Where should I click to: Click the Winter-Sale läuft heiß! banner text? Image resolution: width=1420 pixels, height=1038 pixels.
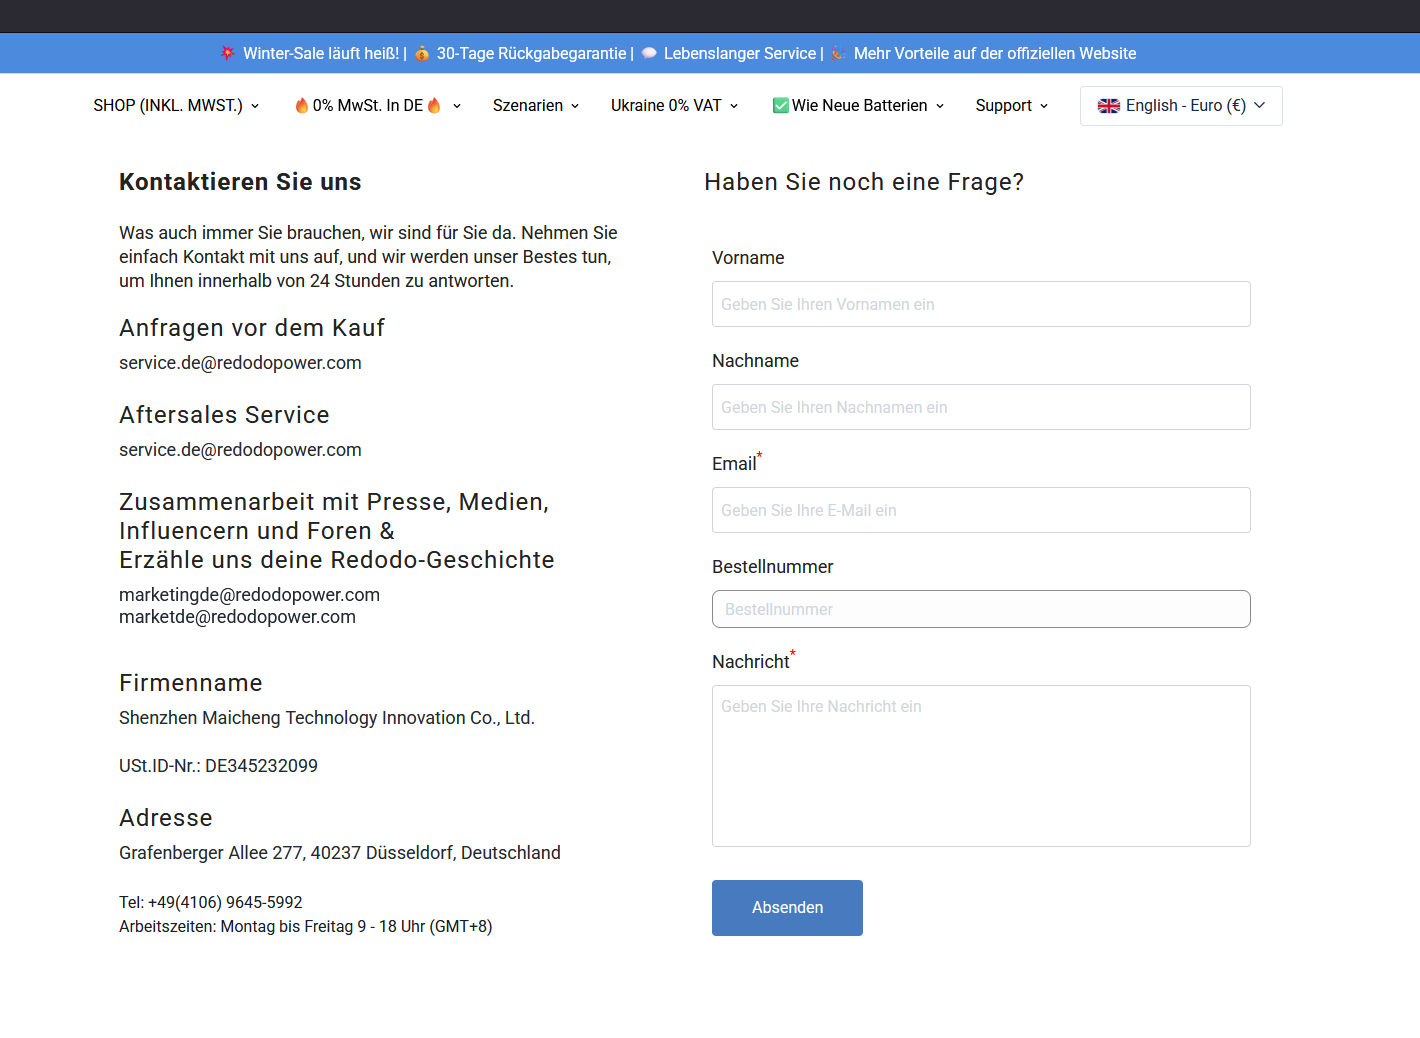[x=321, y=54]
